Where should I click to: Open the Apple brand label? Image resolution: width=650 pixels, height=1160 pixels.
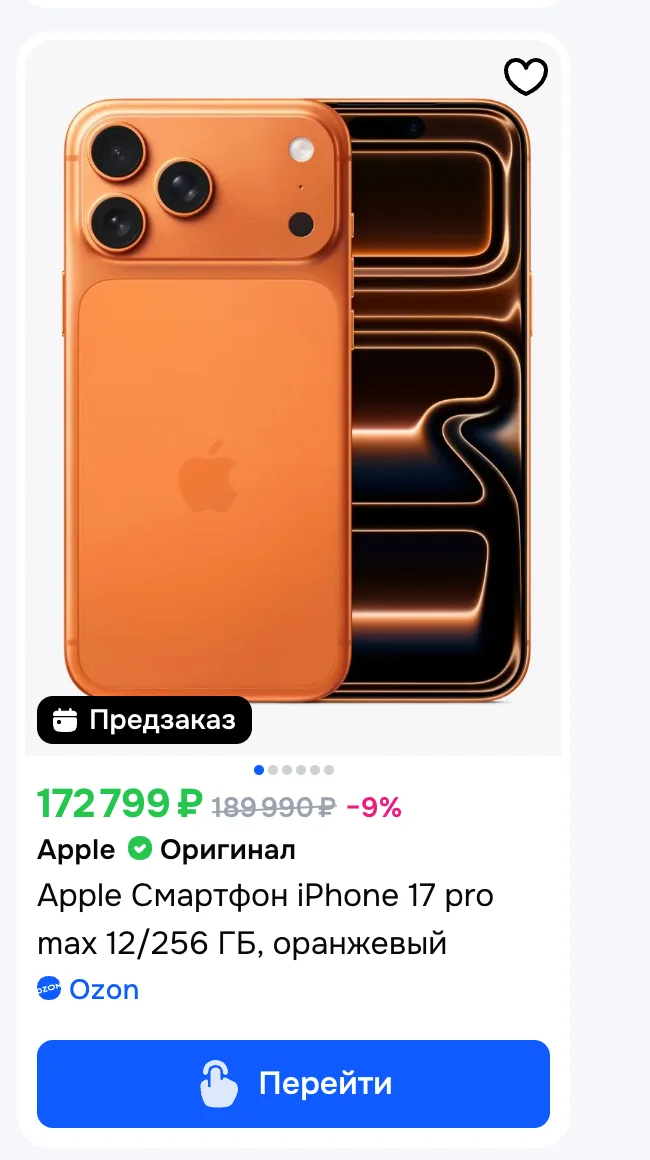[76, 851]
